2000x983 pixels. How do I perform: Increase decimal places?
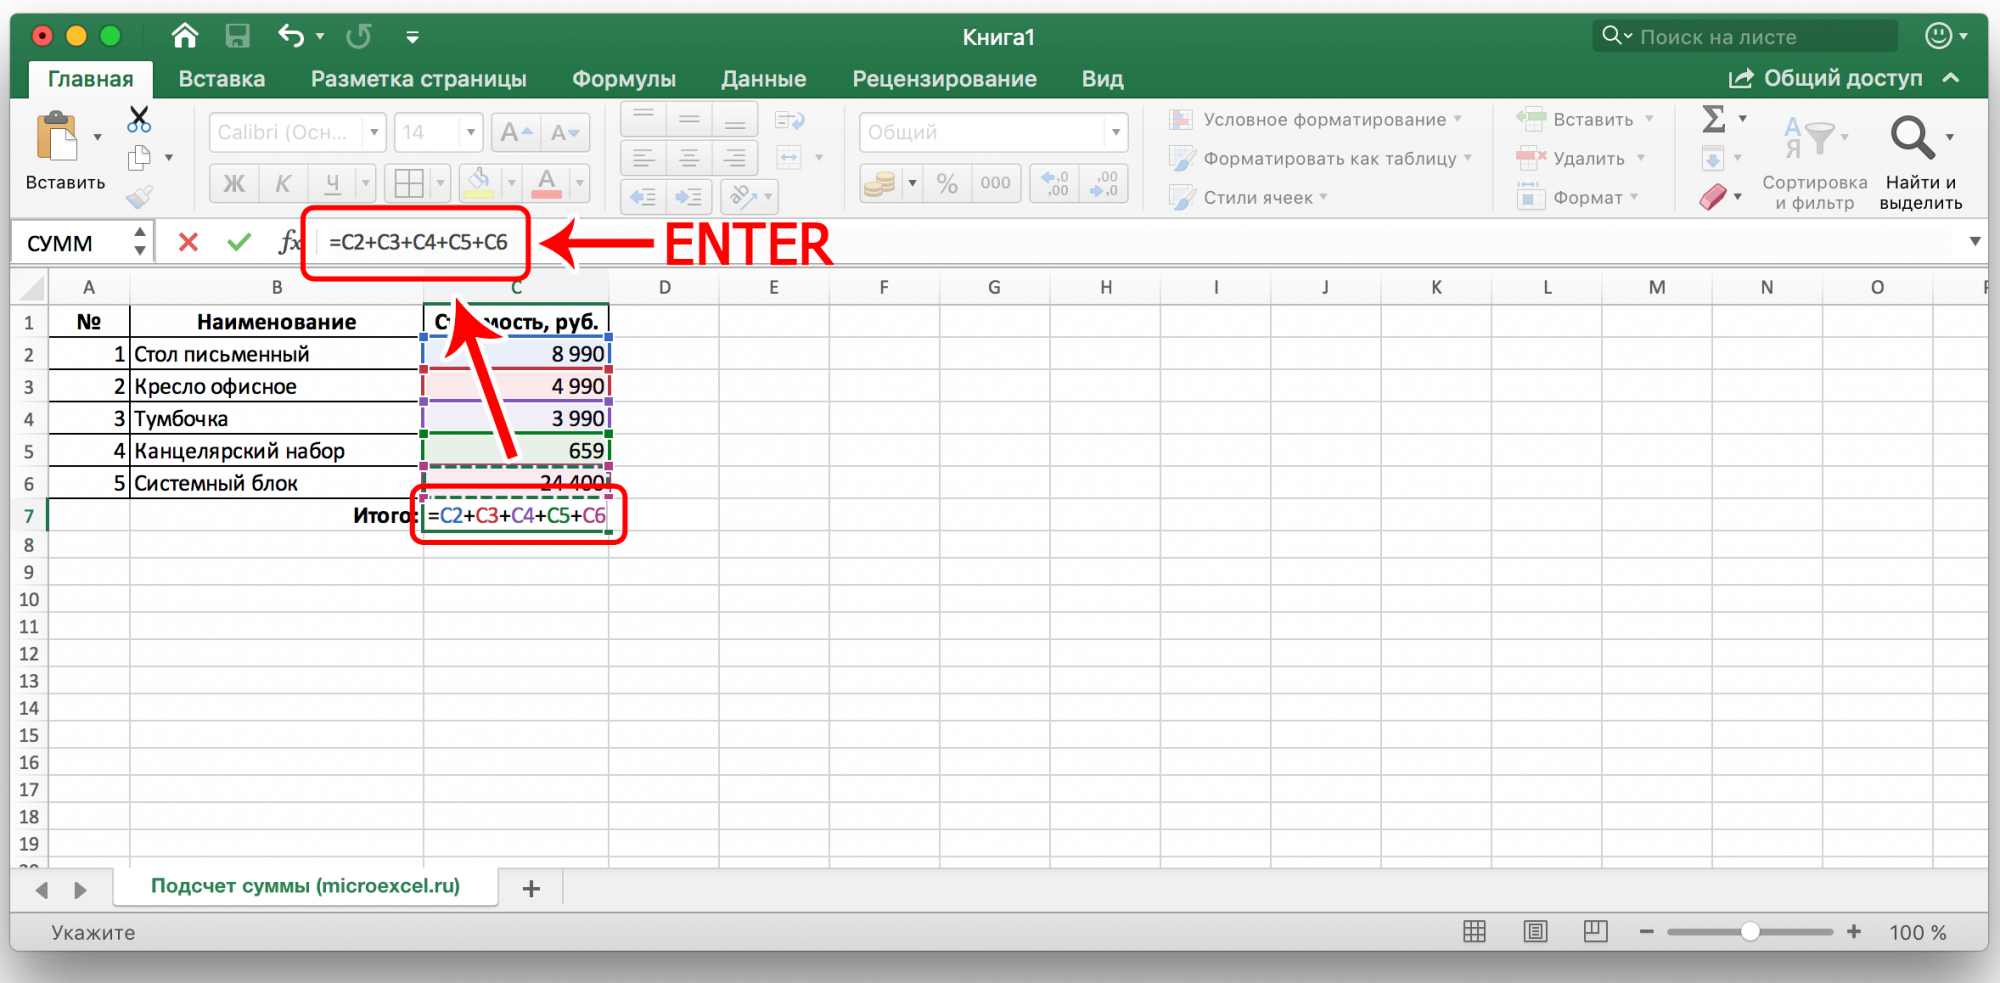click(1055, 183)
